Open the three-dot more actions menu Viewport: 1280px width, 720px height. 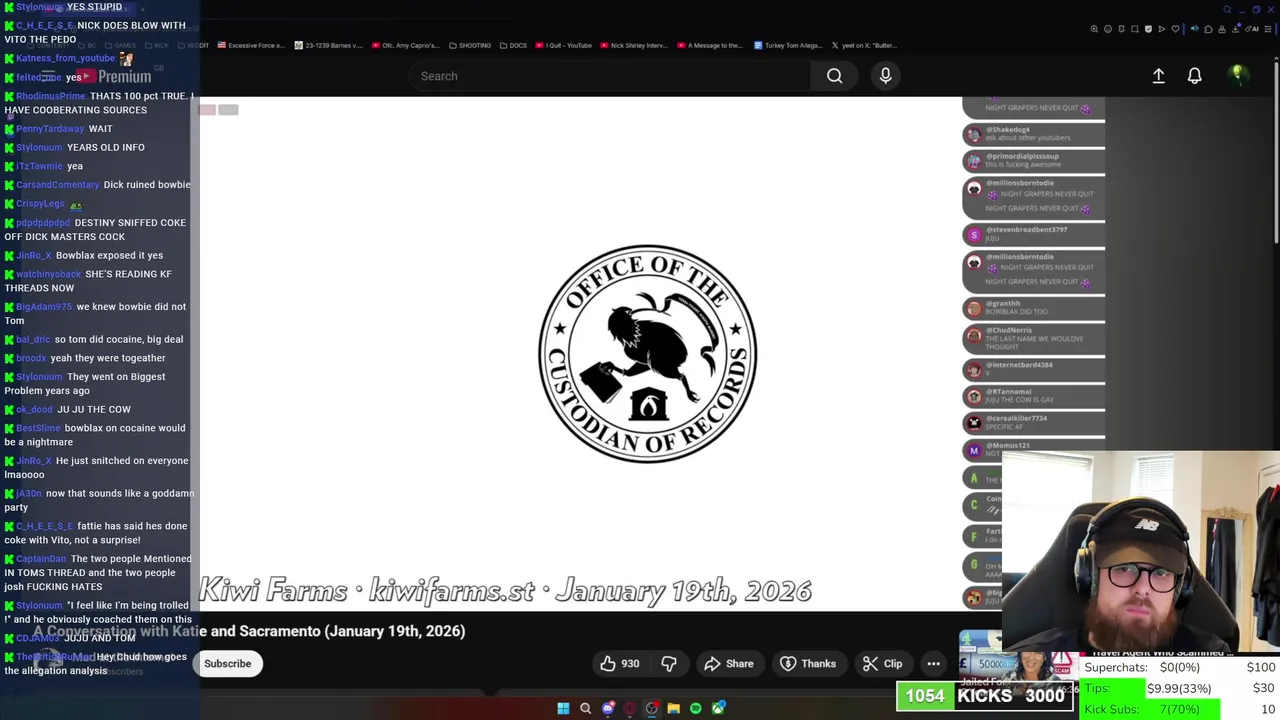pyautogui.click(x=933, y=664)
